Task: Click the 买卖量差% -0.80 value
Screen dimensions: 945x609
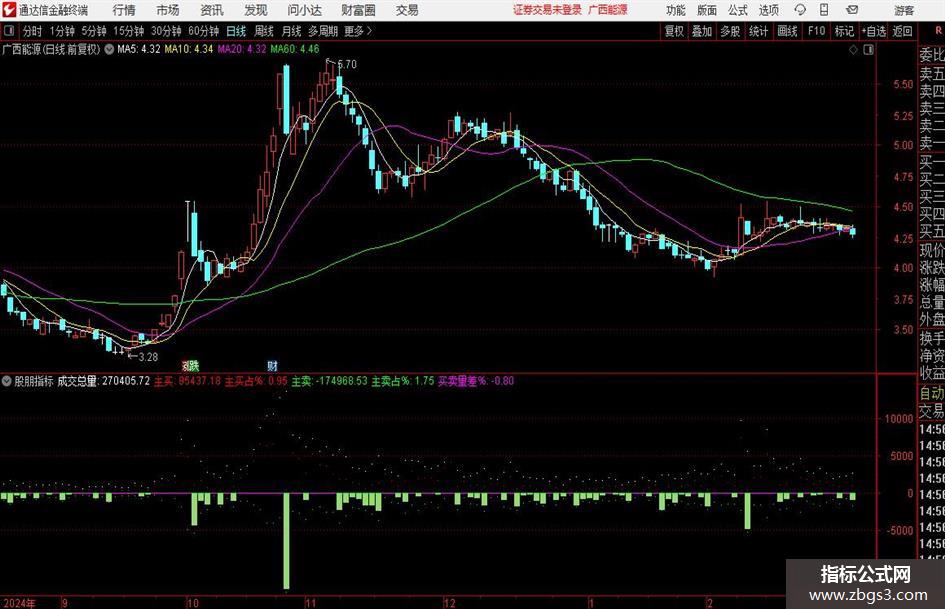Action: (476, 381)
